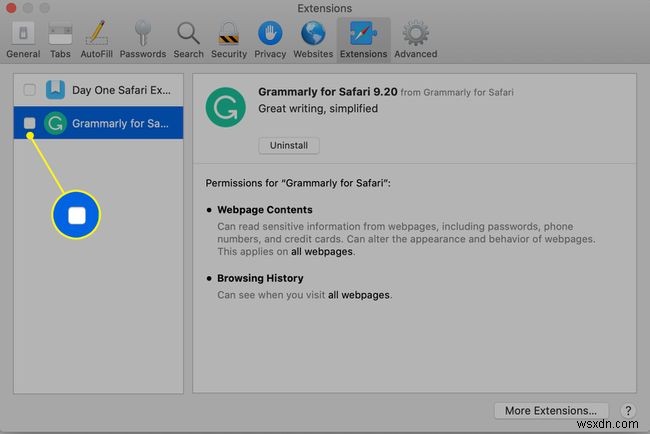650x434 pixels.
Task: Toggle the Grammarly for Safari checkbox
Action: point(29,123)
